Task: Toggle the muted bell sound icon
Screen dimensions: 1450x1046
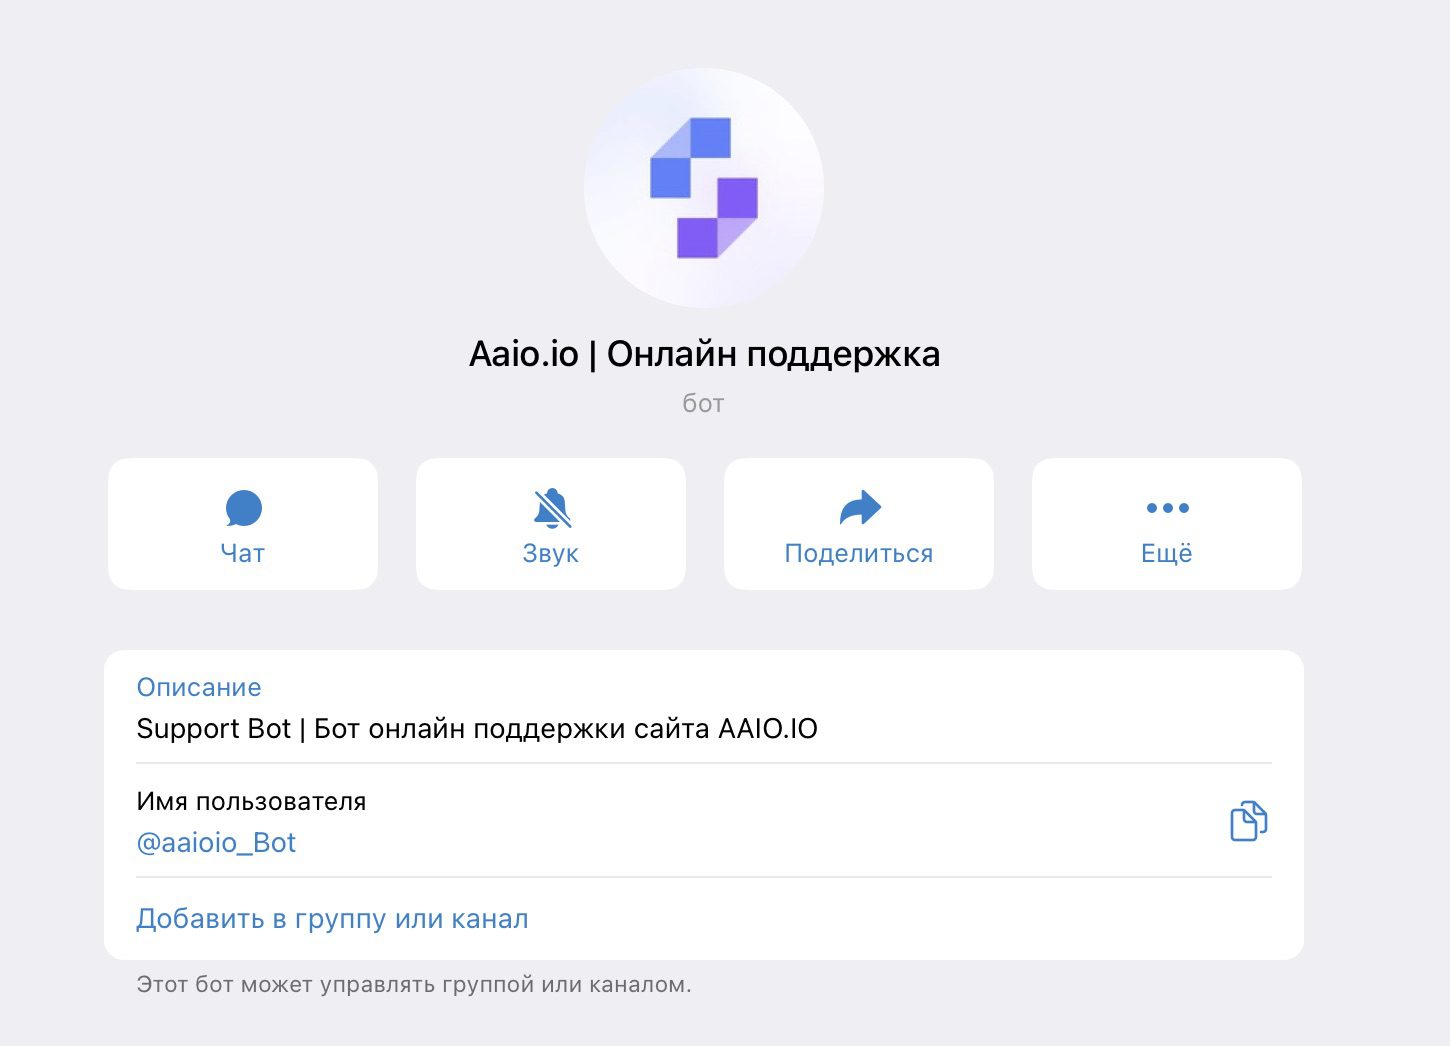Action: point(552,508)
